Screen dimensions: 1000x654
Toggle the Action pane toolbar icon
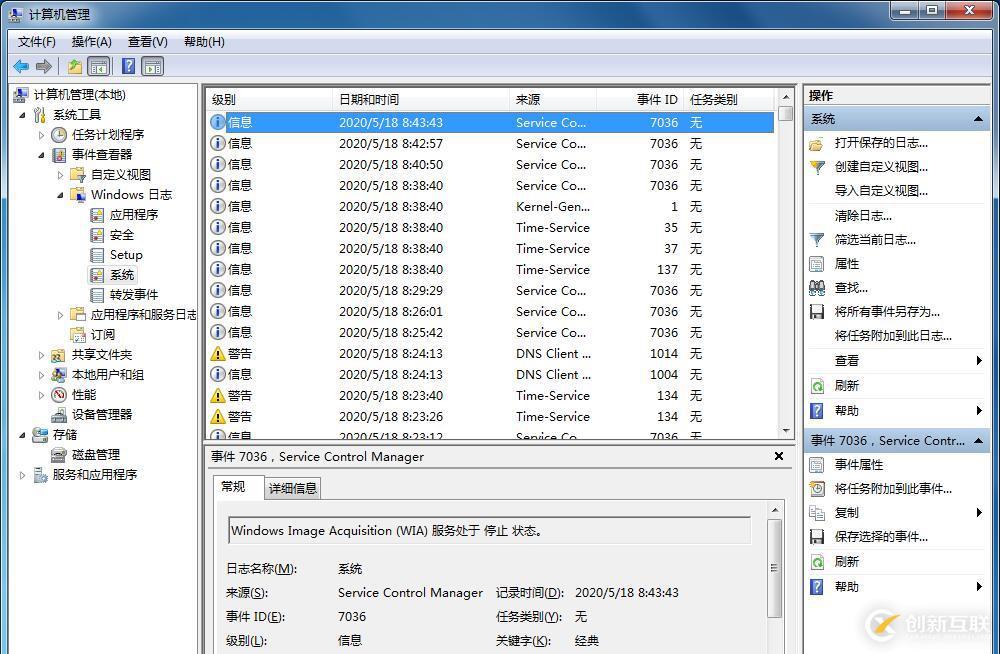pos(153,66)
